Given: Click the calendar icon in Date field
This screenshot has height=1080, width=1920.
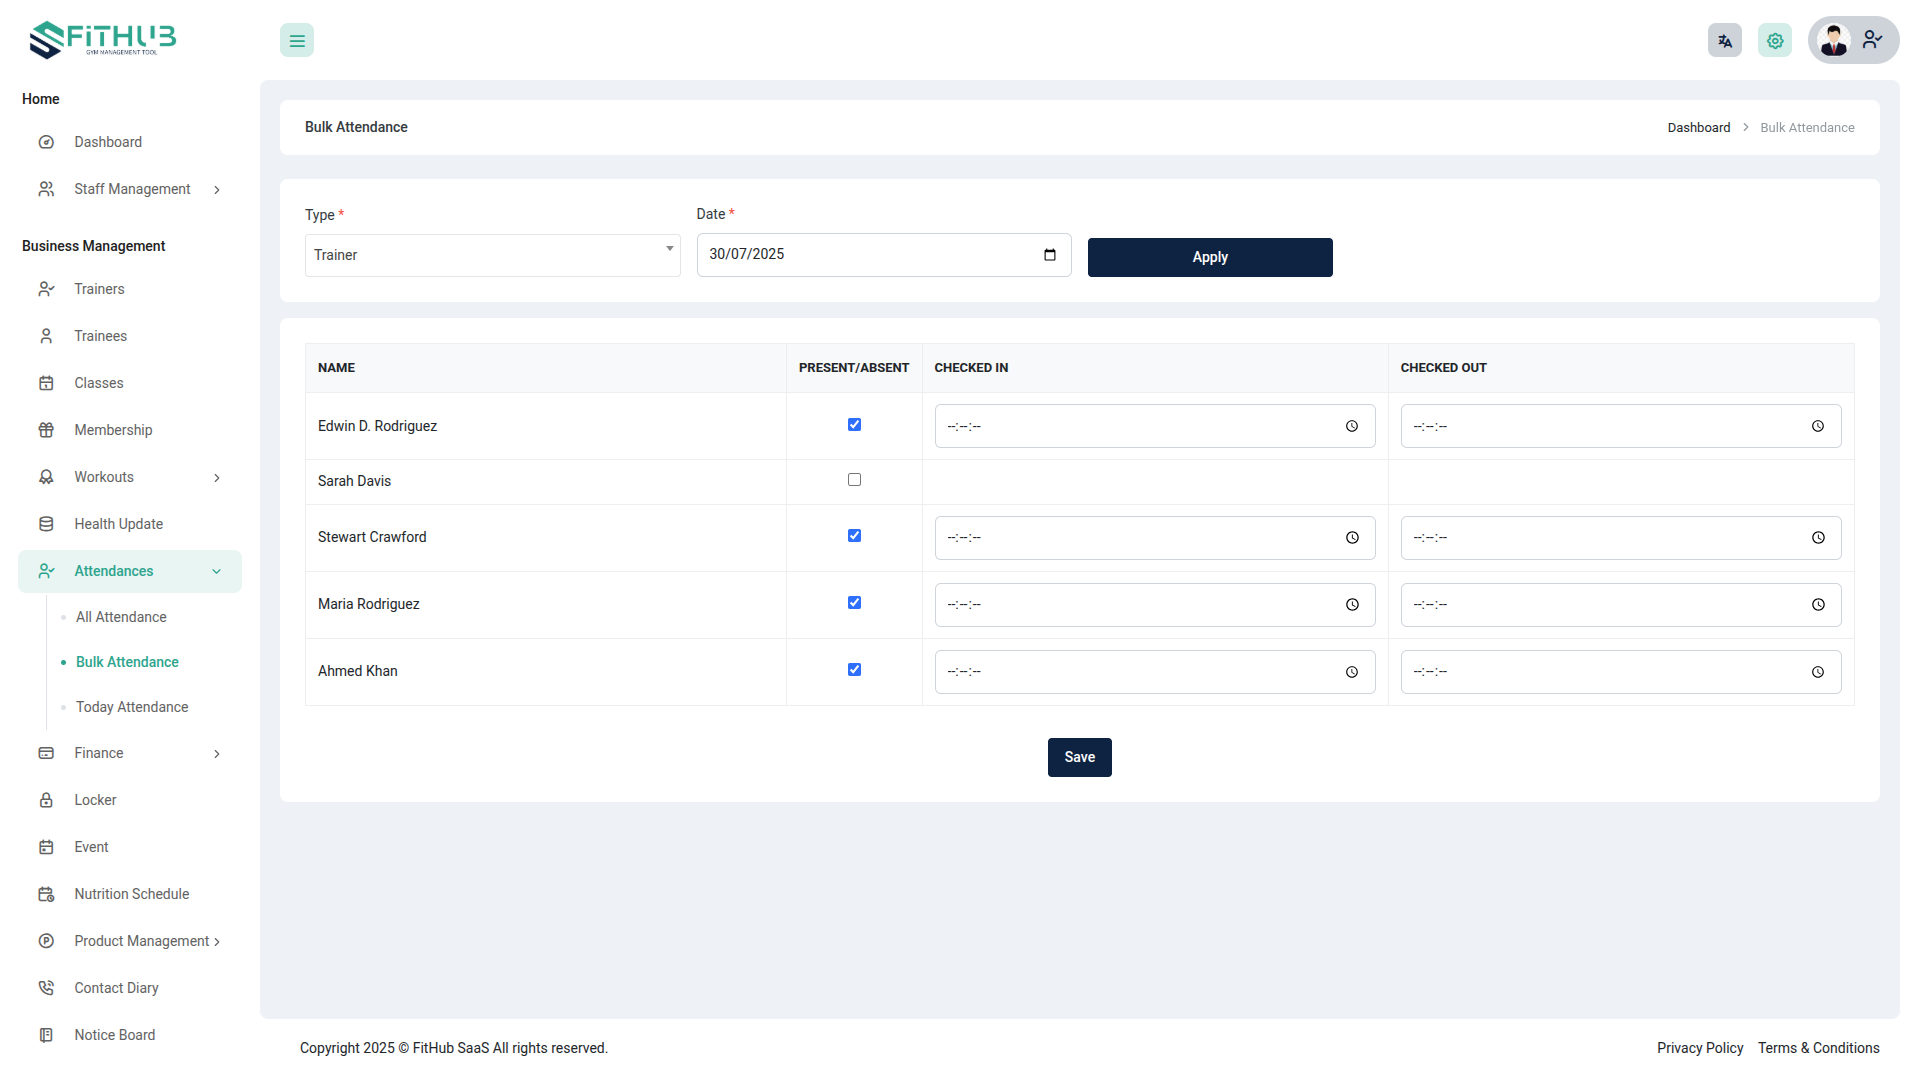Looking at the screenshot, I should tap(1049, 255).
